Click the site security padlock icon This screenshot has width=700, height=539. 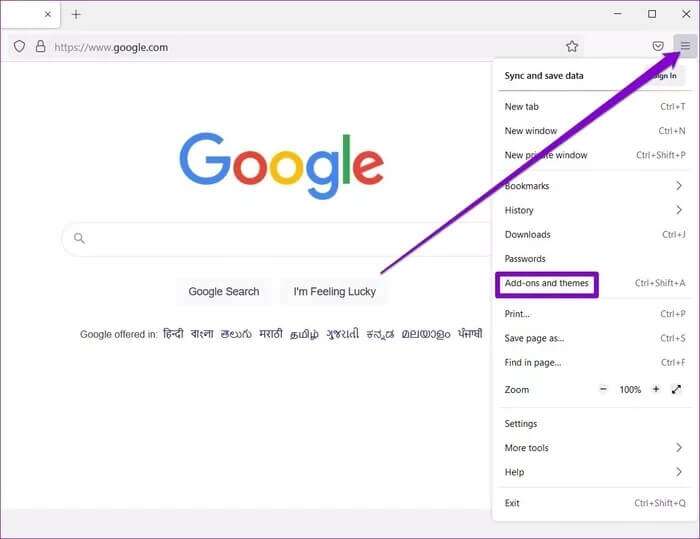click(x=40, y=46)
